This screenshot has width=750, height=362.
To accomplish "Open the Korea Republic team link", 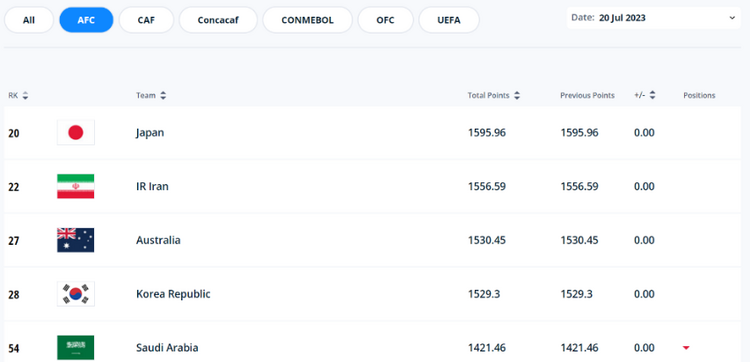I will 173,294.
